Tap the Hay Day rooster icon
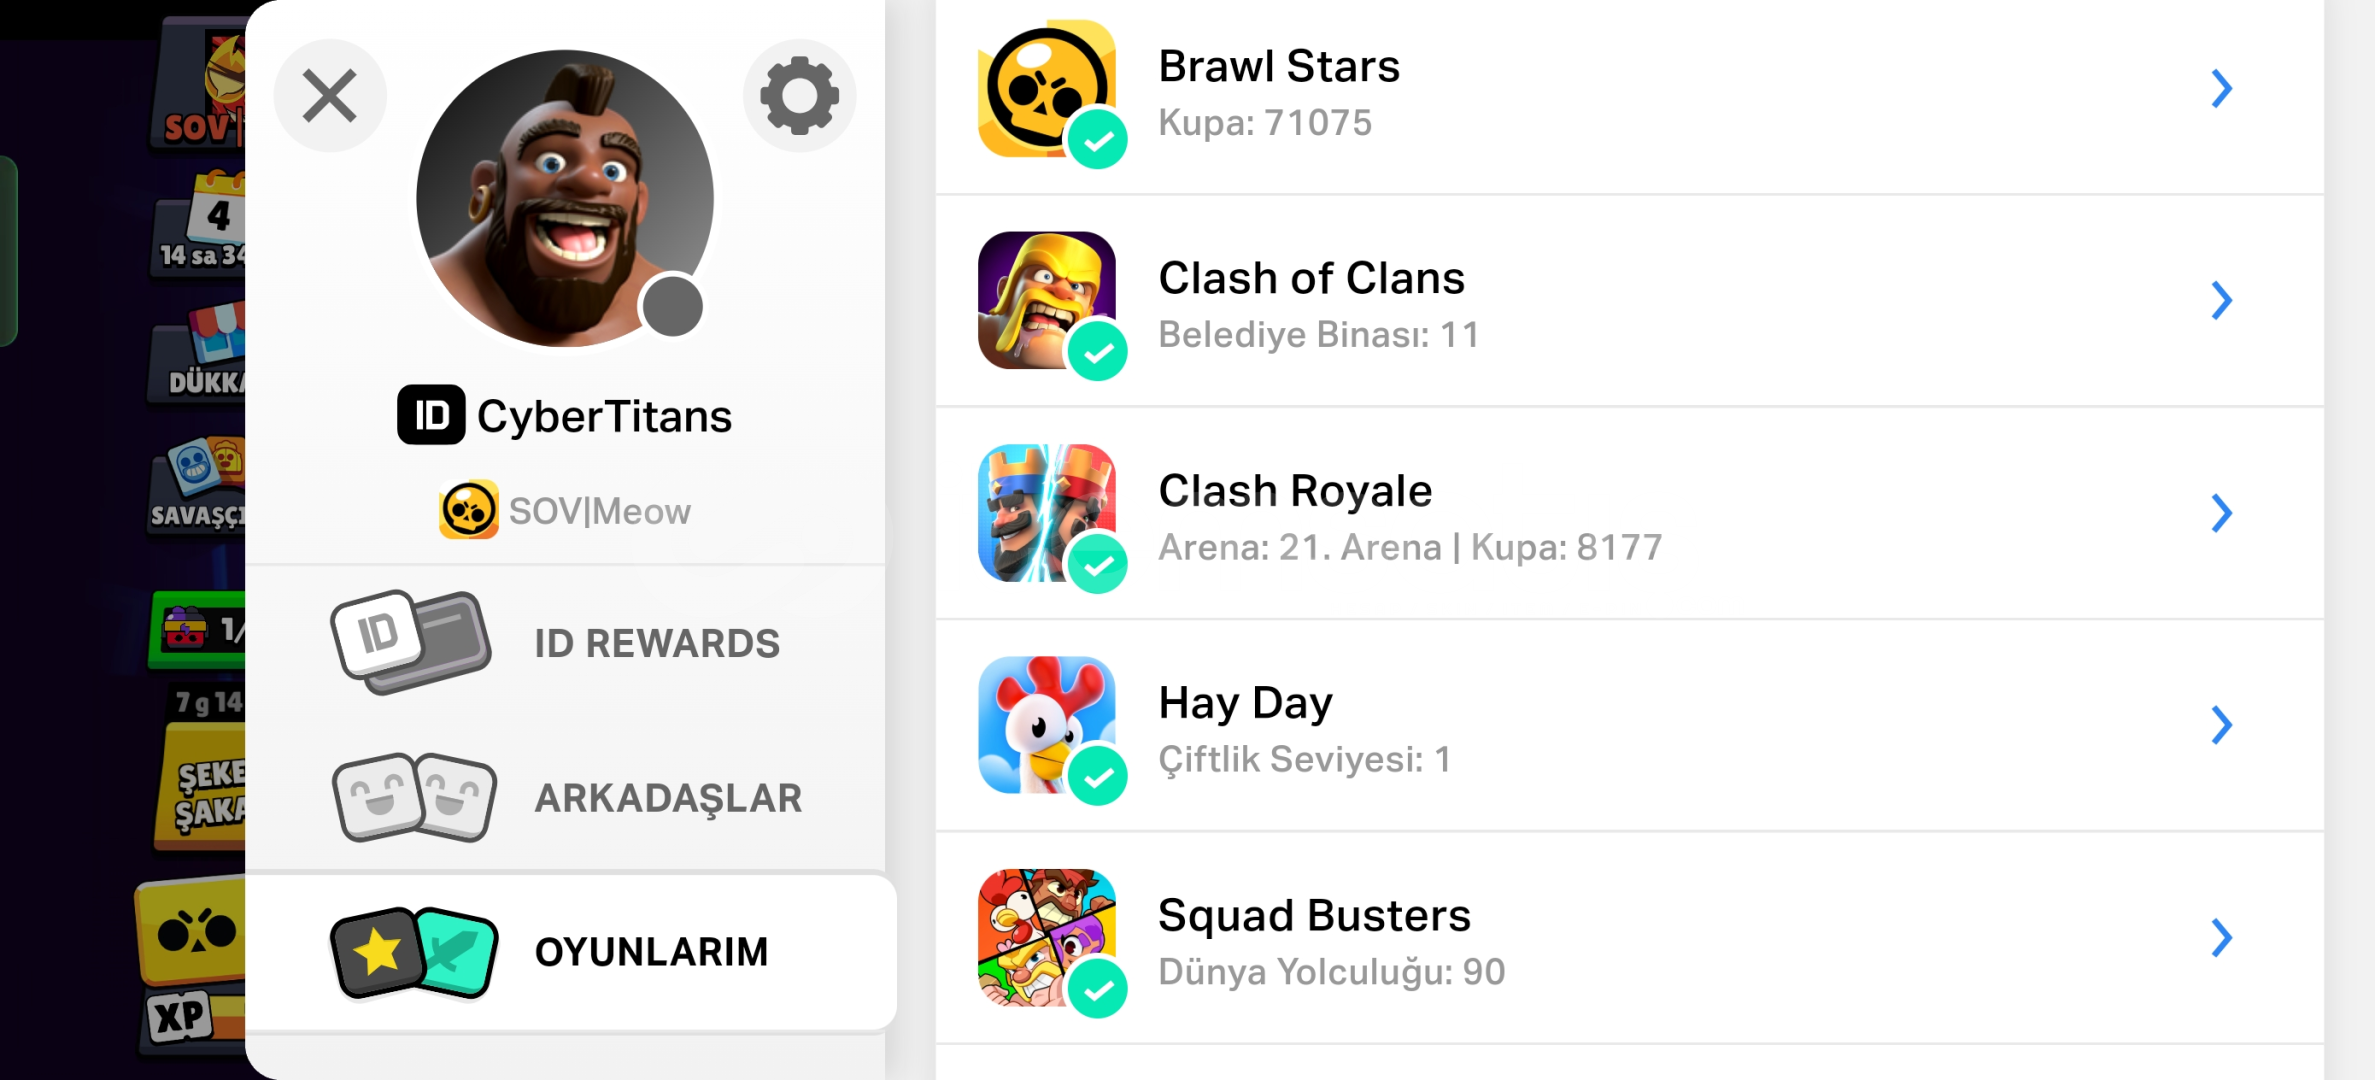Screen dimensions: 2375x1080 pyautogui.click(x=1047, y=725)
